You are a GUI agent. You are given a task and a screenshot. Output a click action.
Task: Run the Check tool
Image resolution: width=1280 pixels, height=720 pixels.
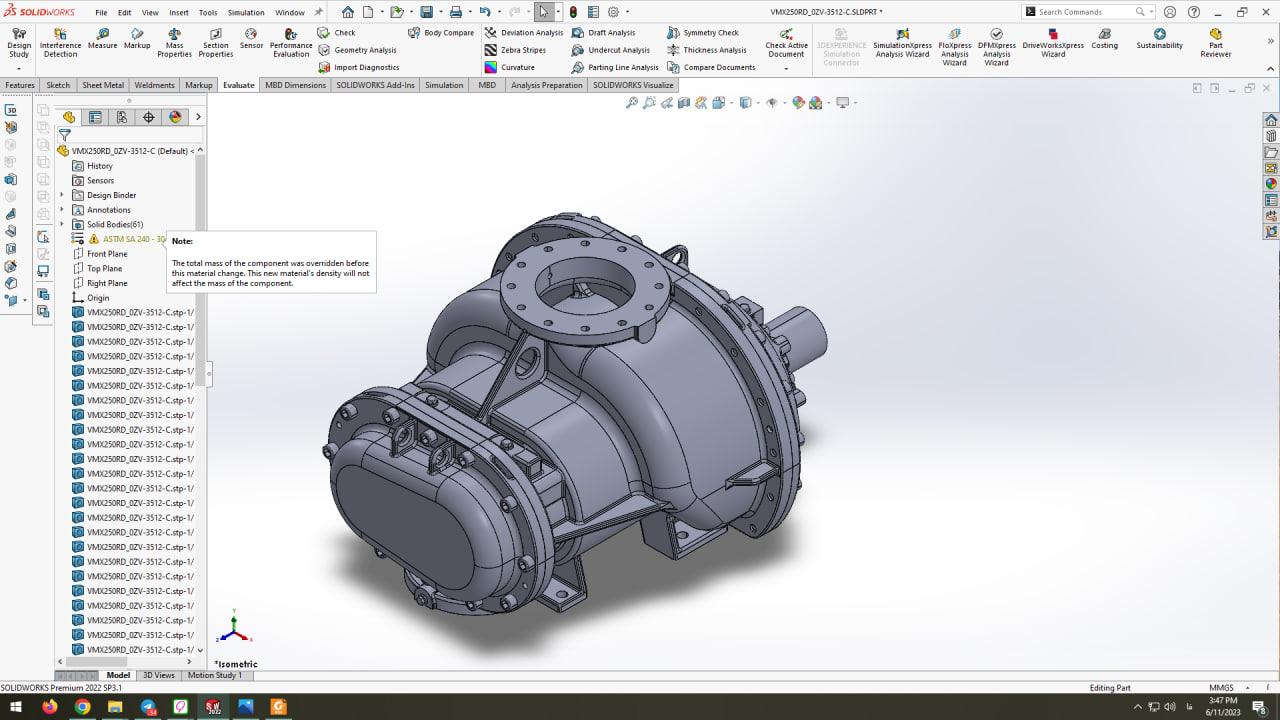tap(336, 33)
